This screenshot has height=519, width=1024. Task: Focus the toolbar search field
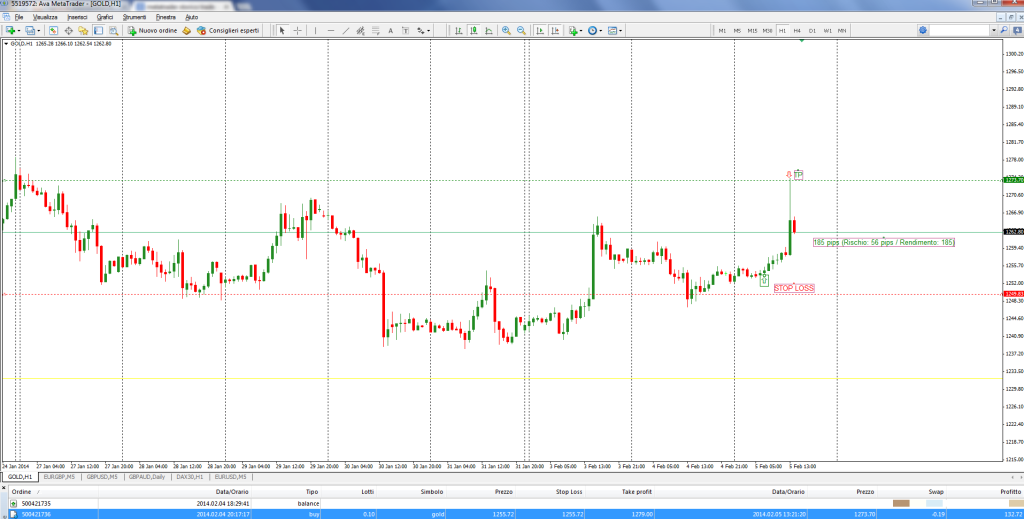(960, 30)
